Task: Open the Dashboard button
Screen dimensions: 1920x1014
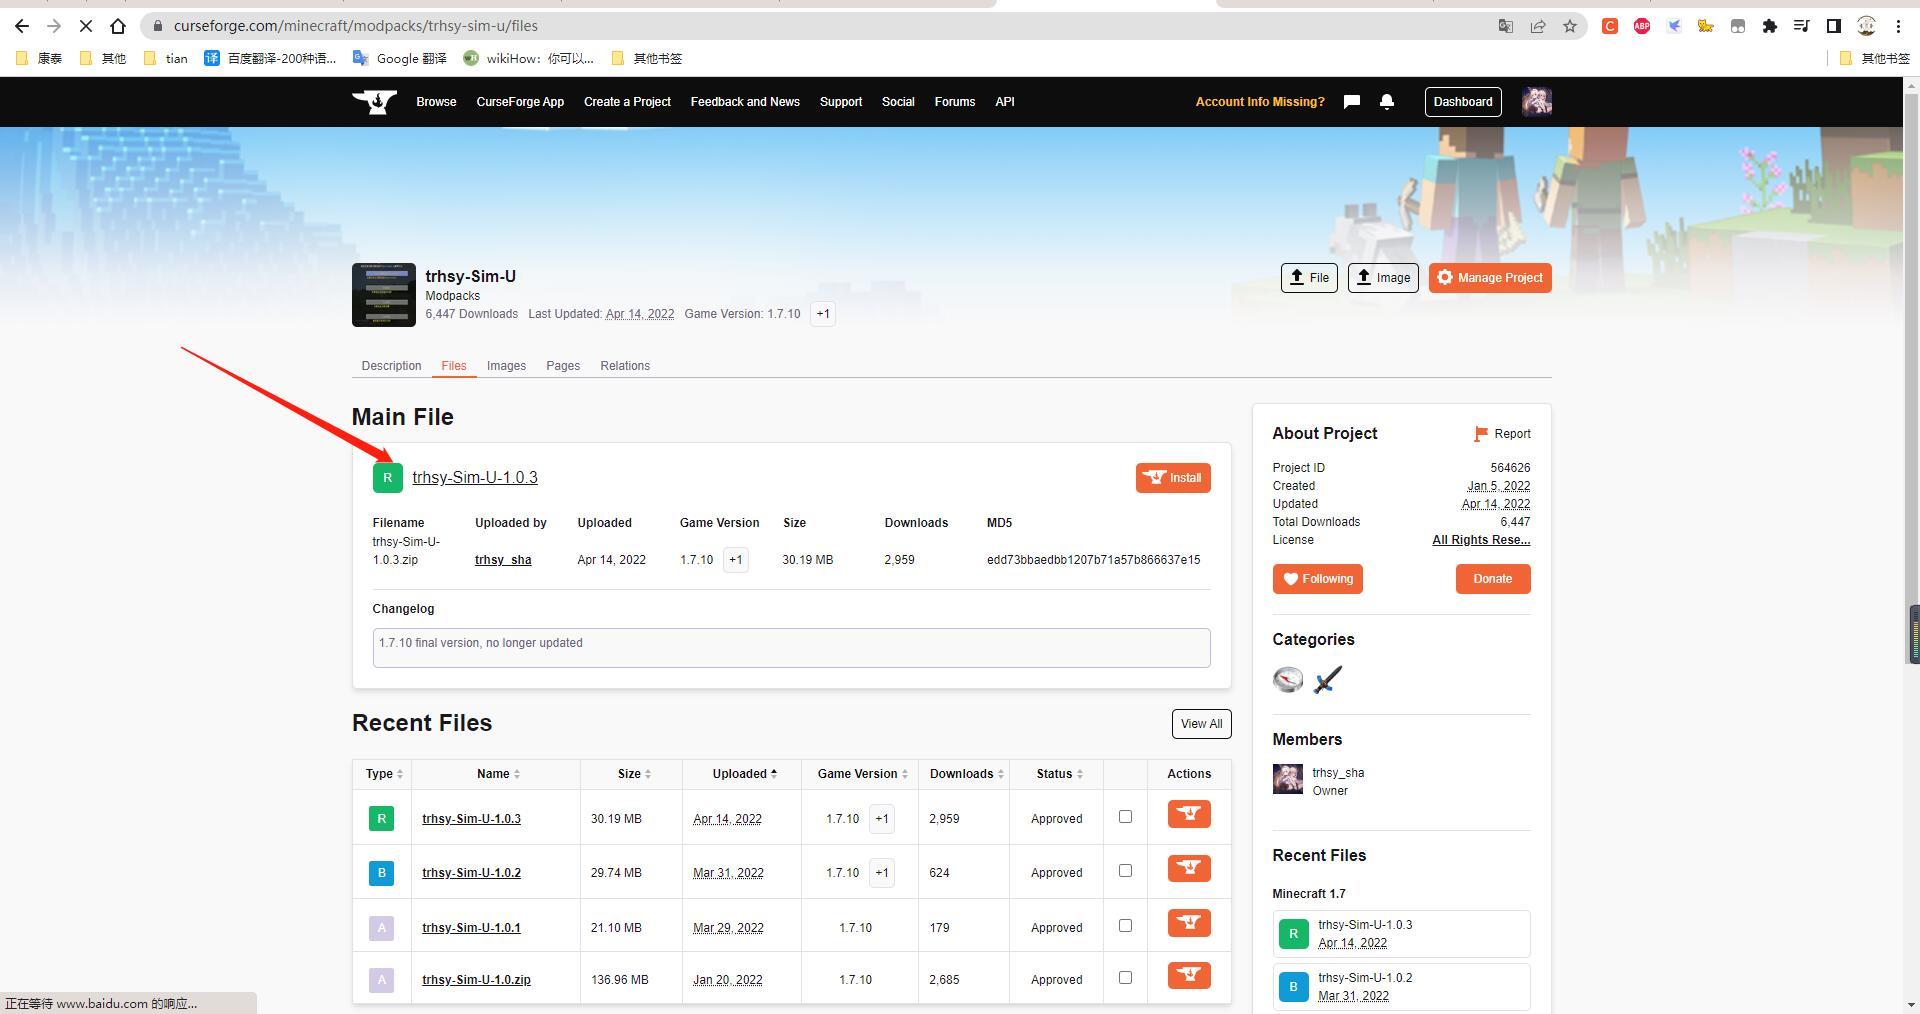Action: point(1463,102)
